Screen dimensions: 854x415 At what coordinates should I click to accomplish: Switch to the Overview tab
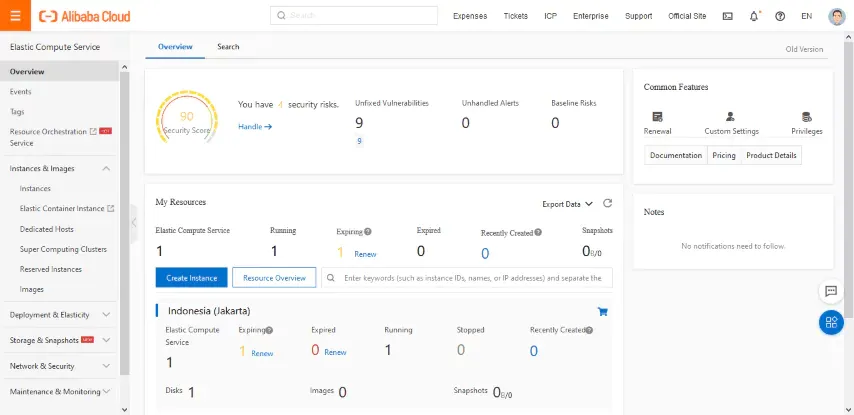click(x=175, y=47)
